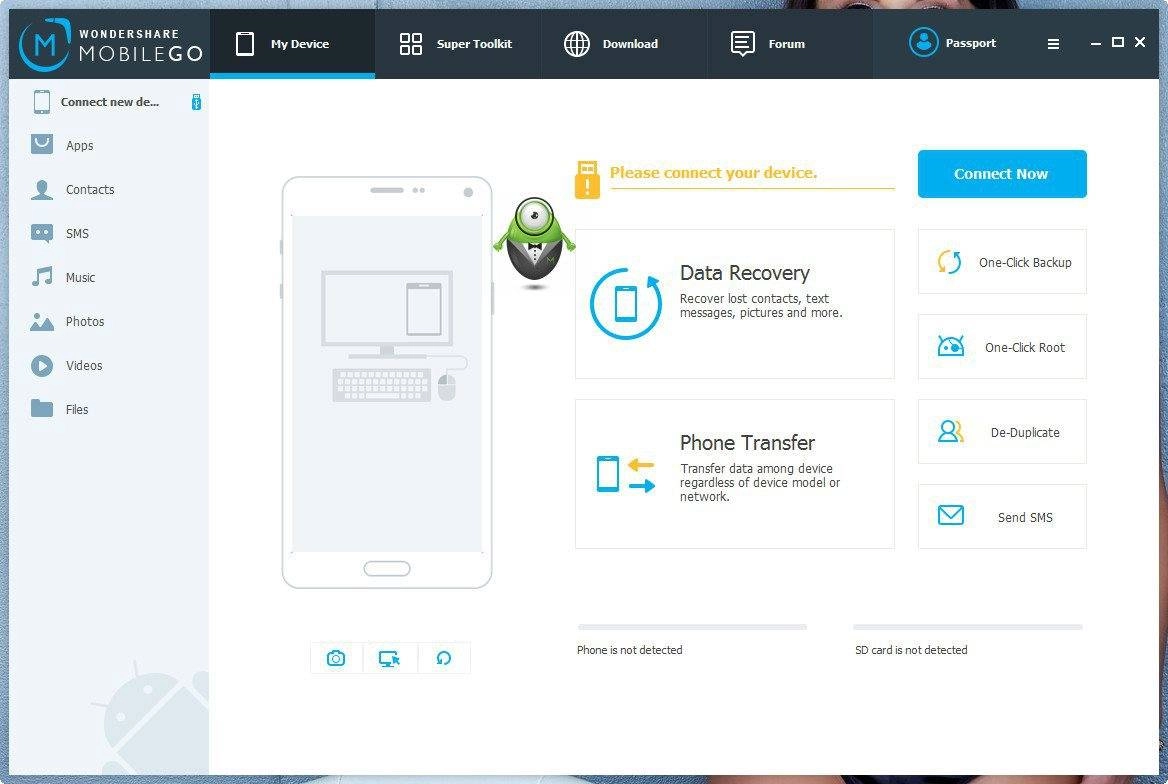
Task: Open Videos in sidebar
Action: (109, 365)
